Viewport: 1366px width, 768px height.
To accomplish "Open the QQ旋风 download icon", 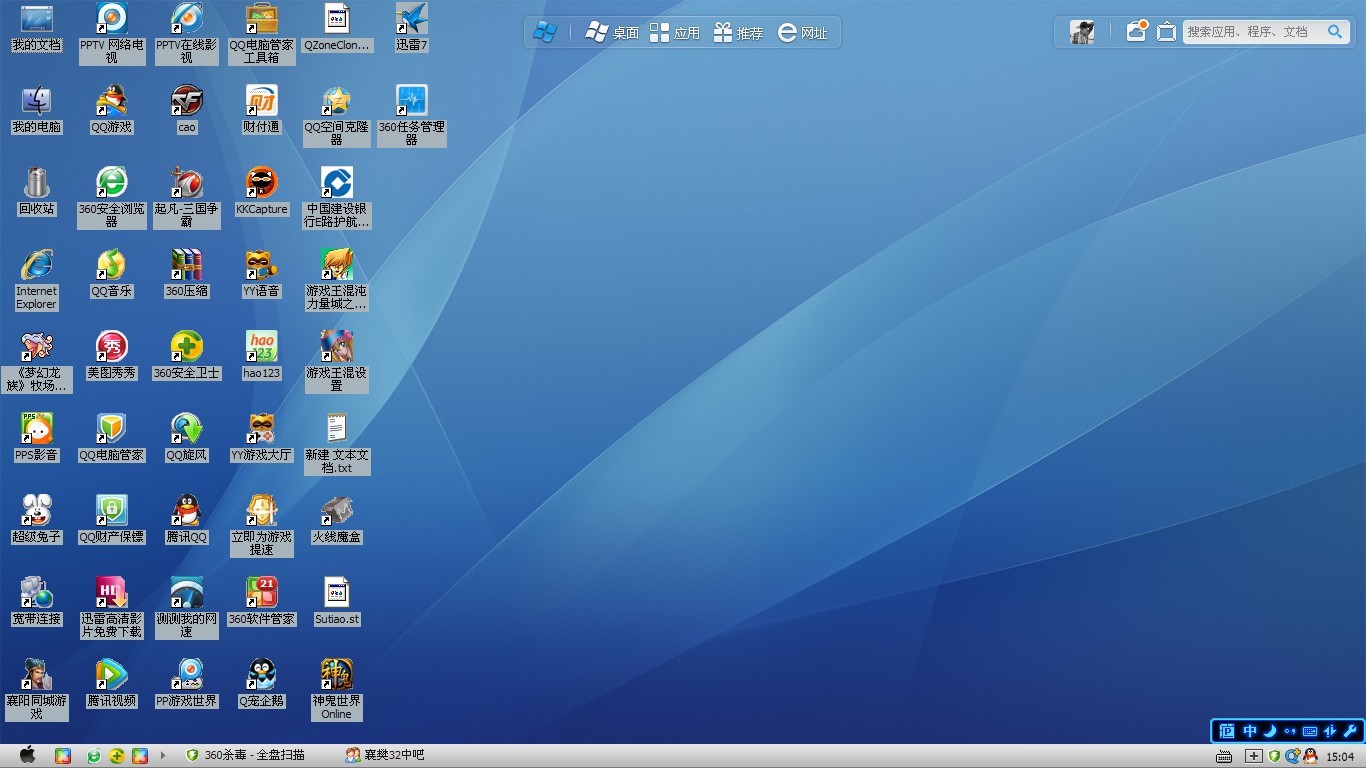I will click(186, 438).
